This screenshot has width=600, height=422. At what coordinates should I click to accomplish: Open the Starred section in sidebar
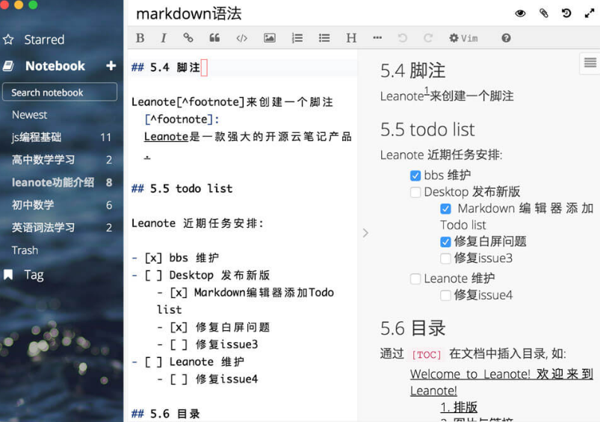tap(43, 40)
